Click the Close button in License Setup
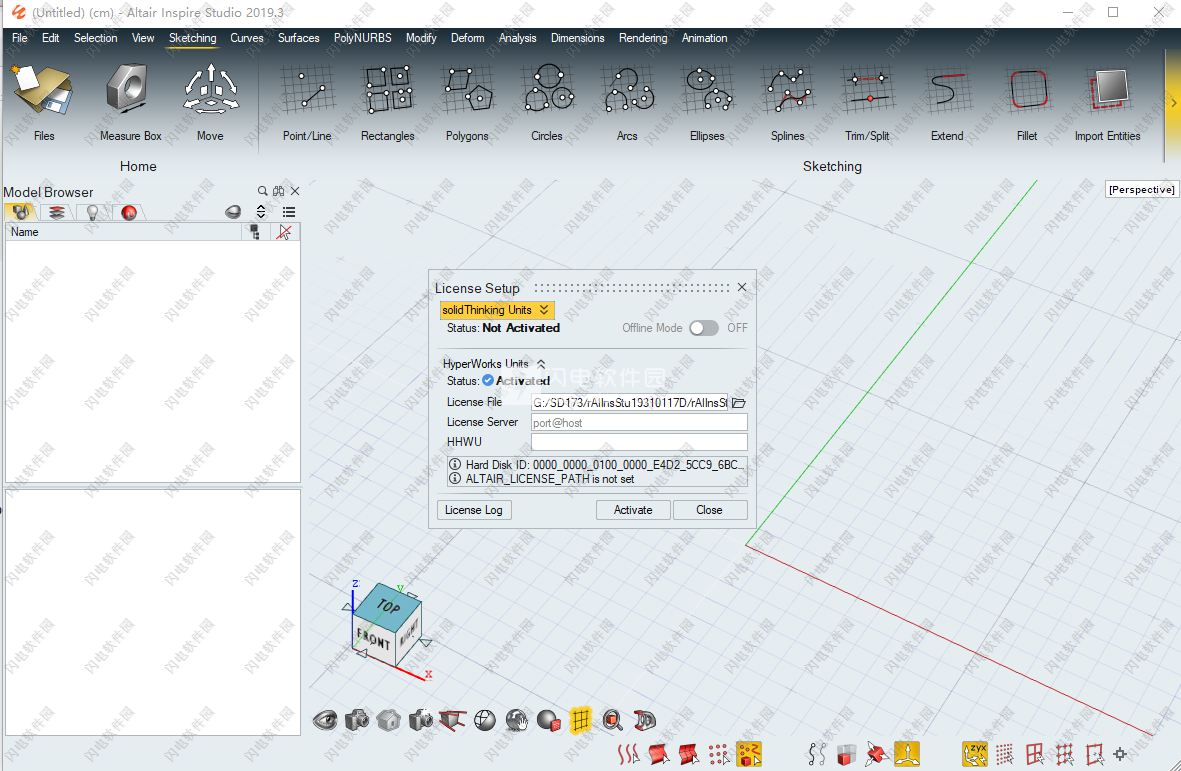 pos(710,510)
